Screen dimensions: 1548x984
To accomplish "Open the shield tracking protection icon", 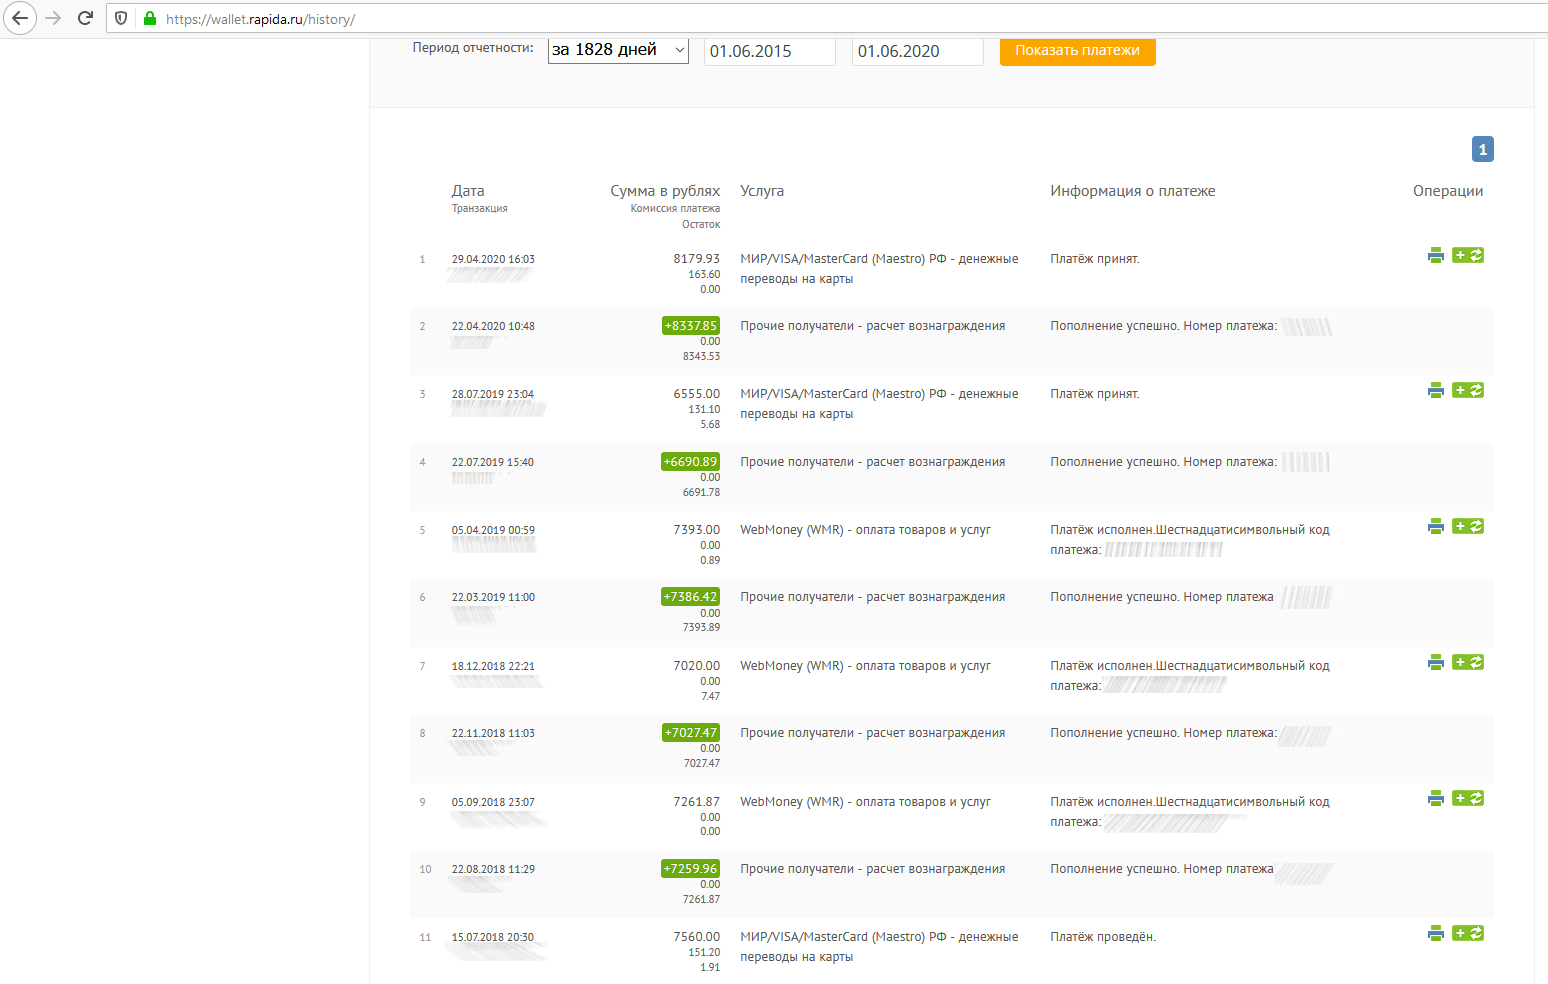I will (x=121, y=18).
